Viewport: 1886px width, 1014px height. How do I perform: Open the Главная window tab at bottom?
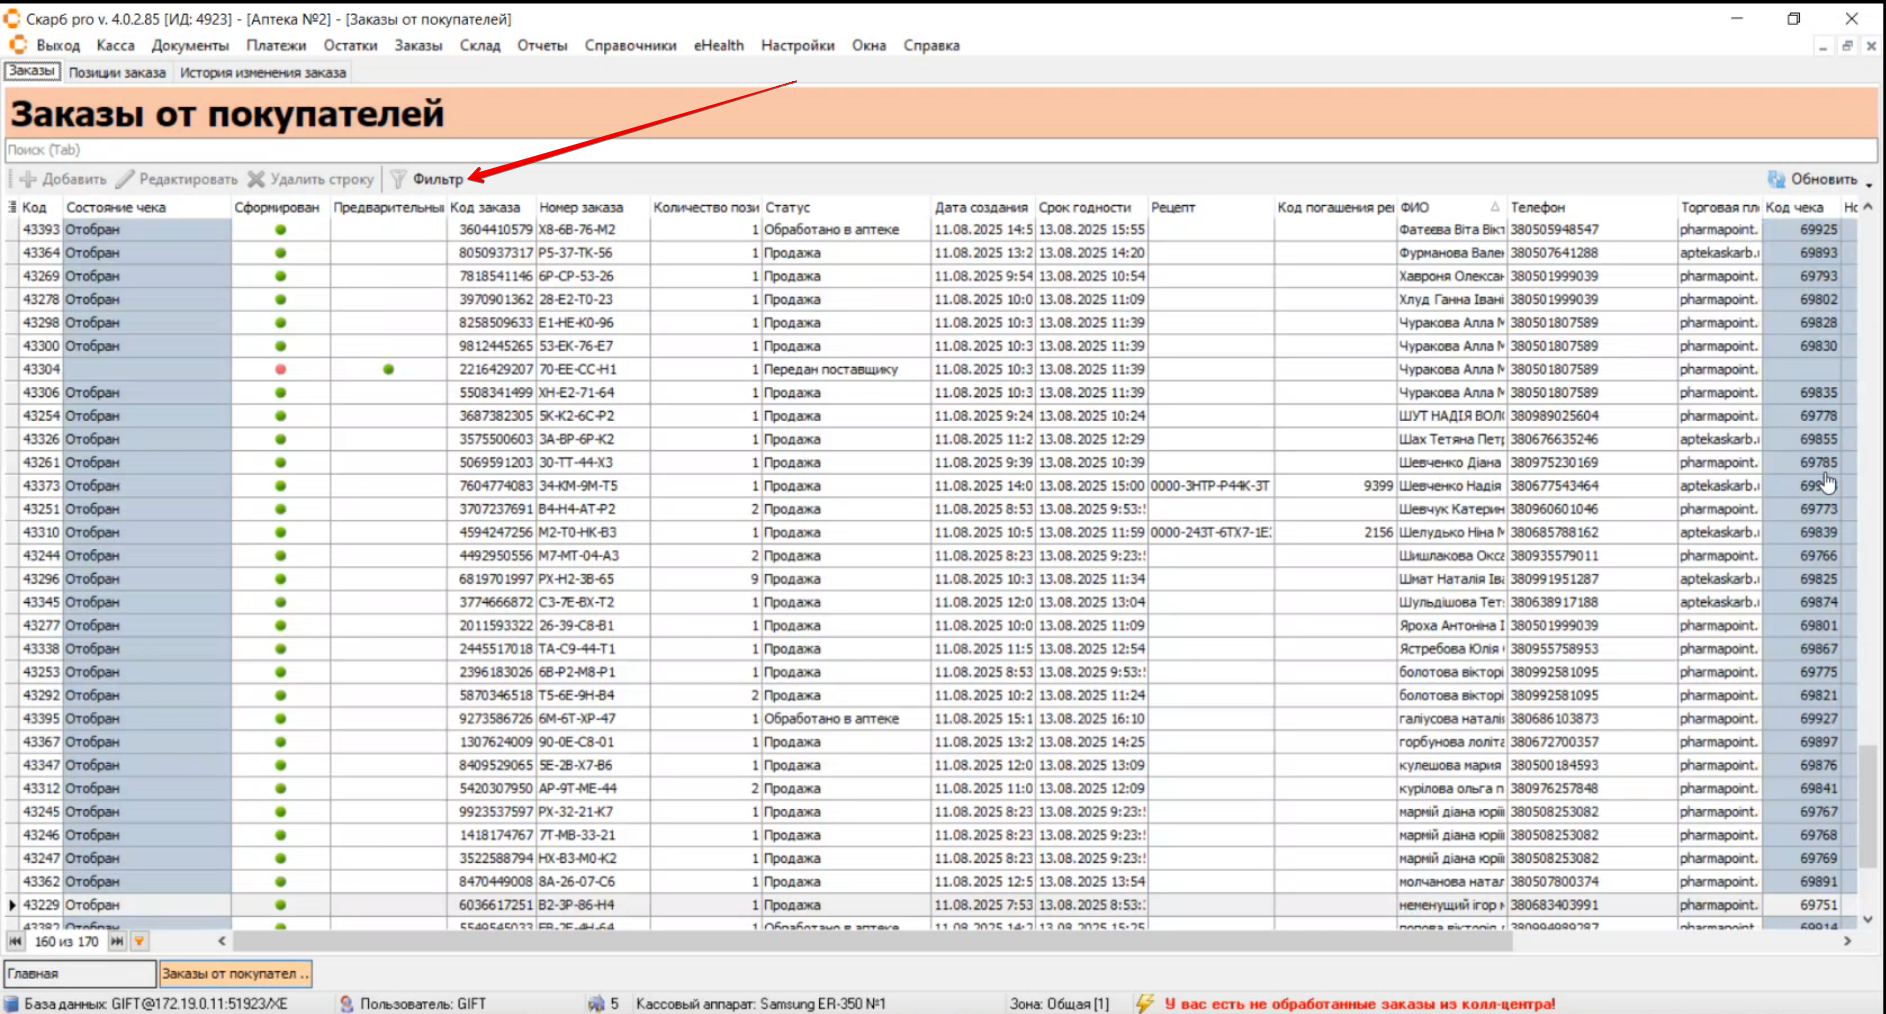click(79, 973)
